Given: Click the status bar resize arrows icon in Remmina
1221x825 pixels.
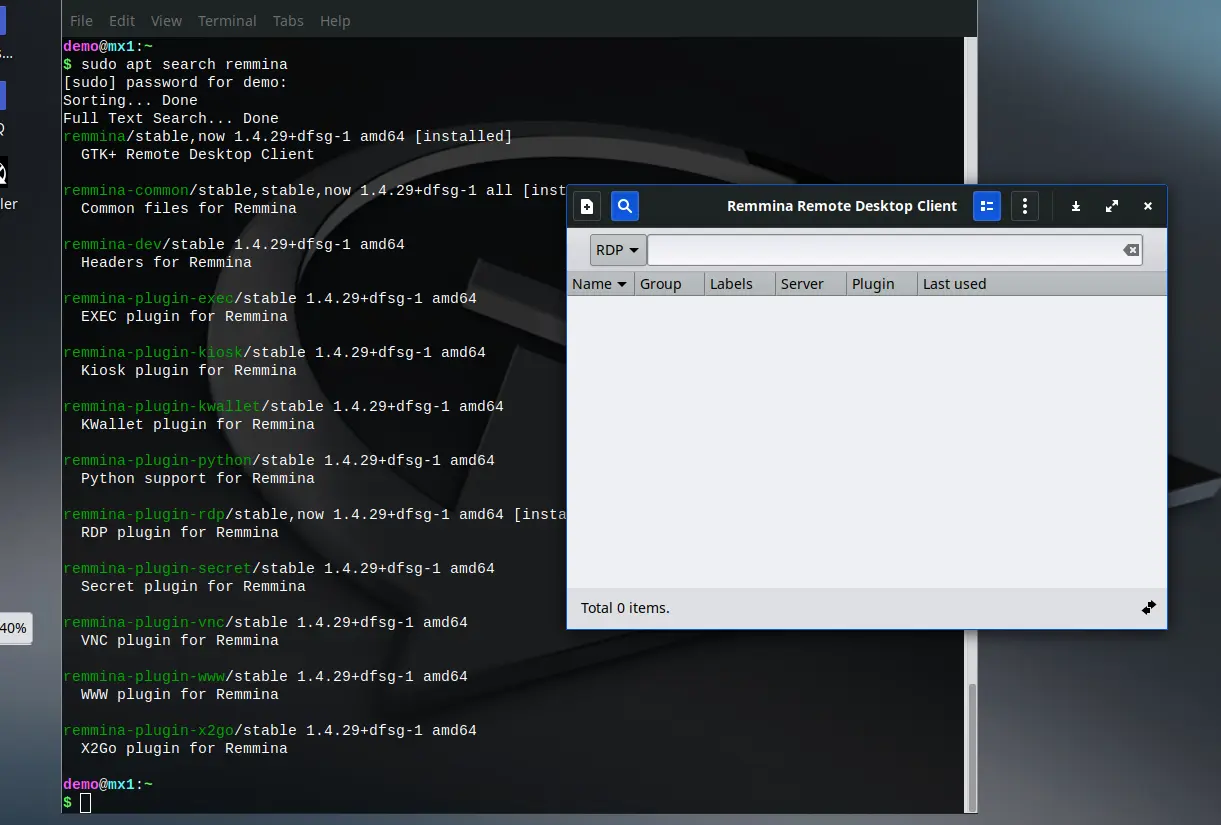Looking at the screenshot, I should [1149, 607].
